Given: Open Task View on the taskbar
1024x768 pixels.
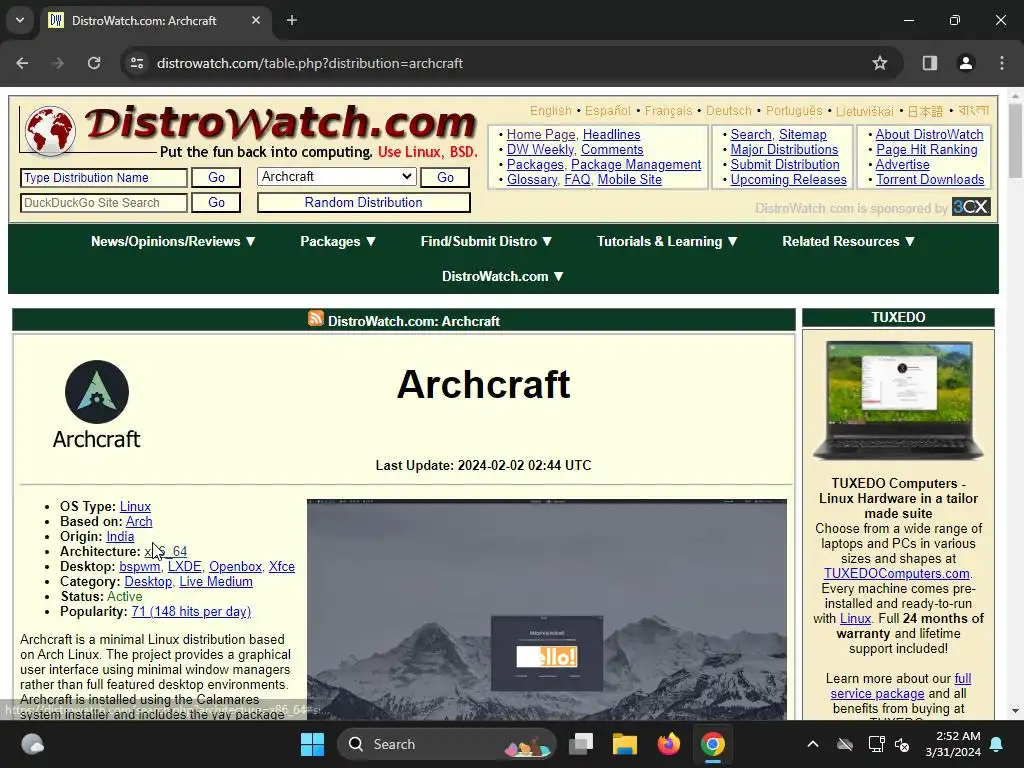Looking at the screenshot, I should (x=581, y=744).
